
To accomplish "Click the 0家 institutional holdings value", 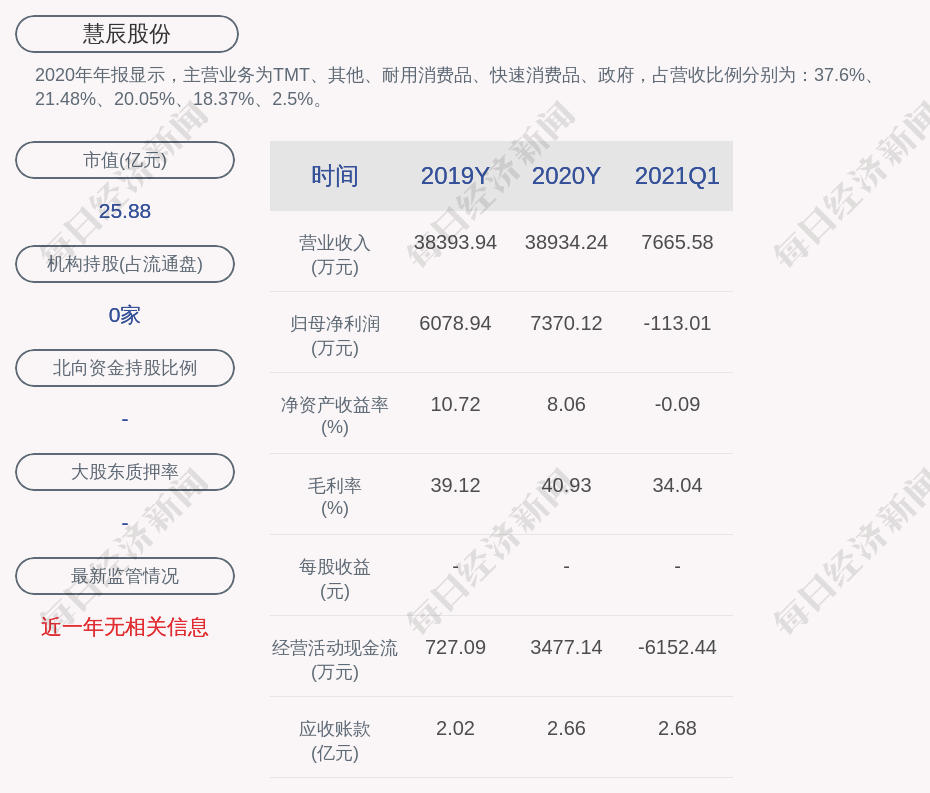I will point(125,315).
